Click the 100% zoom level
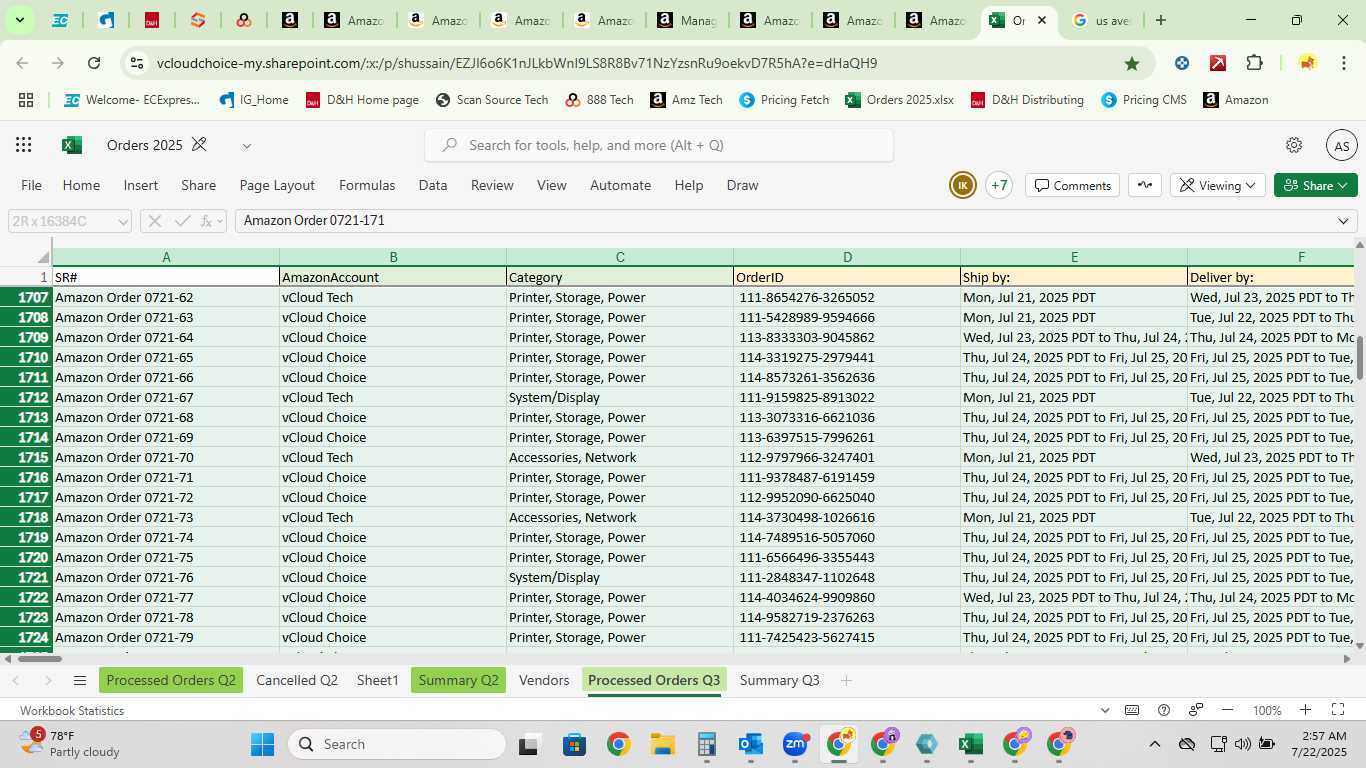1366x768 pixels. coord(1267,710)
